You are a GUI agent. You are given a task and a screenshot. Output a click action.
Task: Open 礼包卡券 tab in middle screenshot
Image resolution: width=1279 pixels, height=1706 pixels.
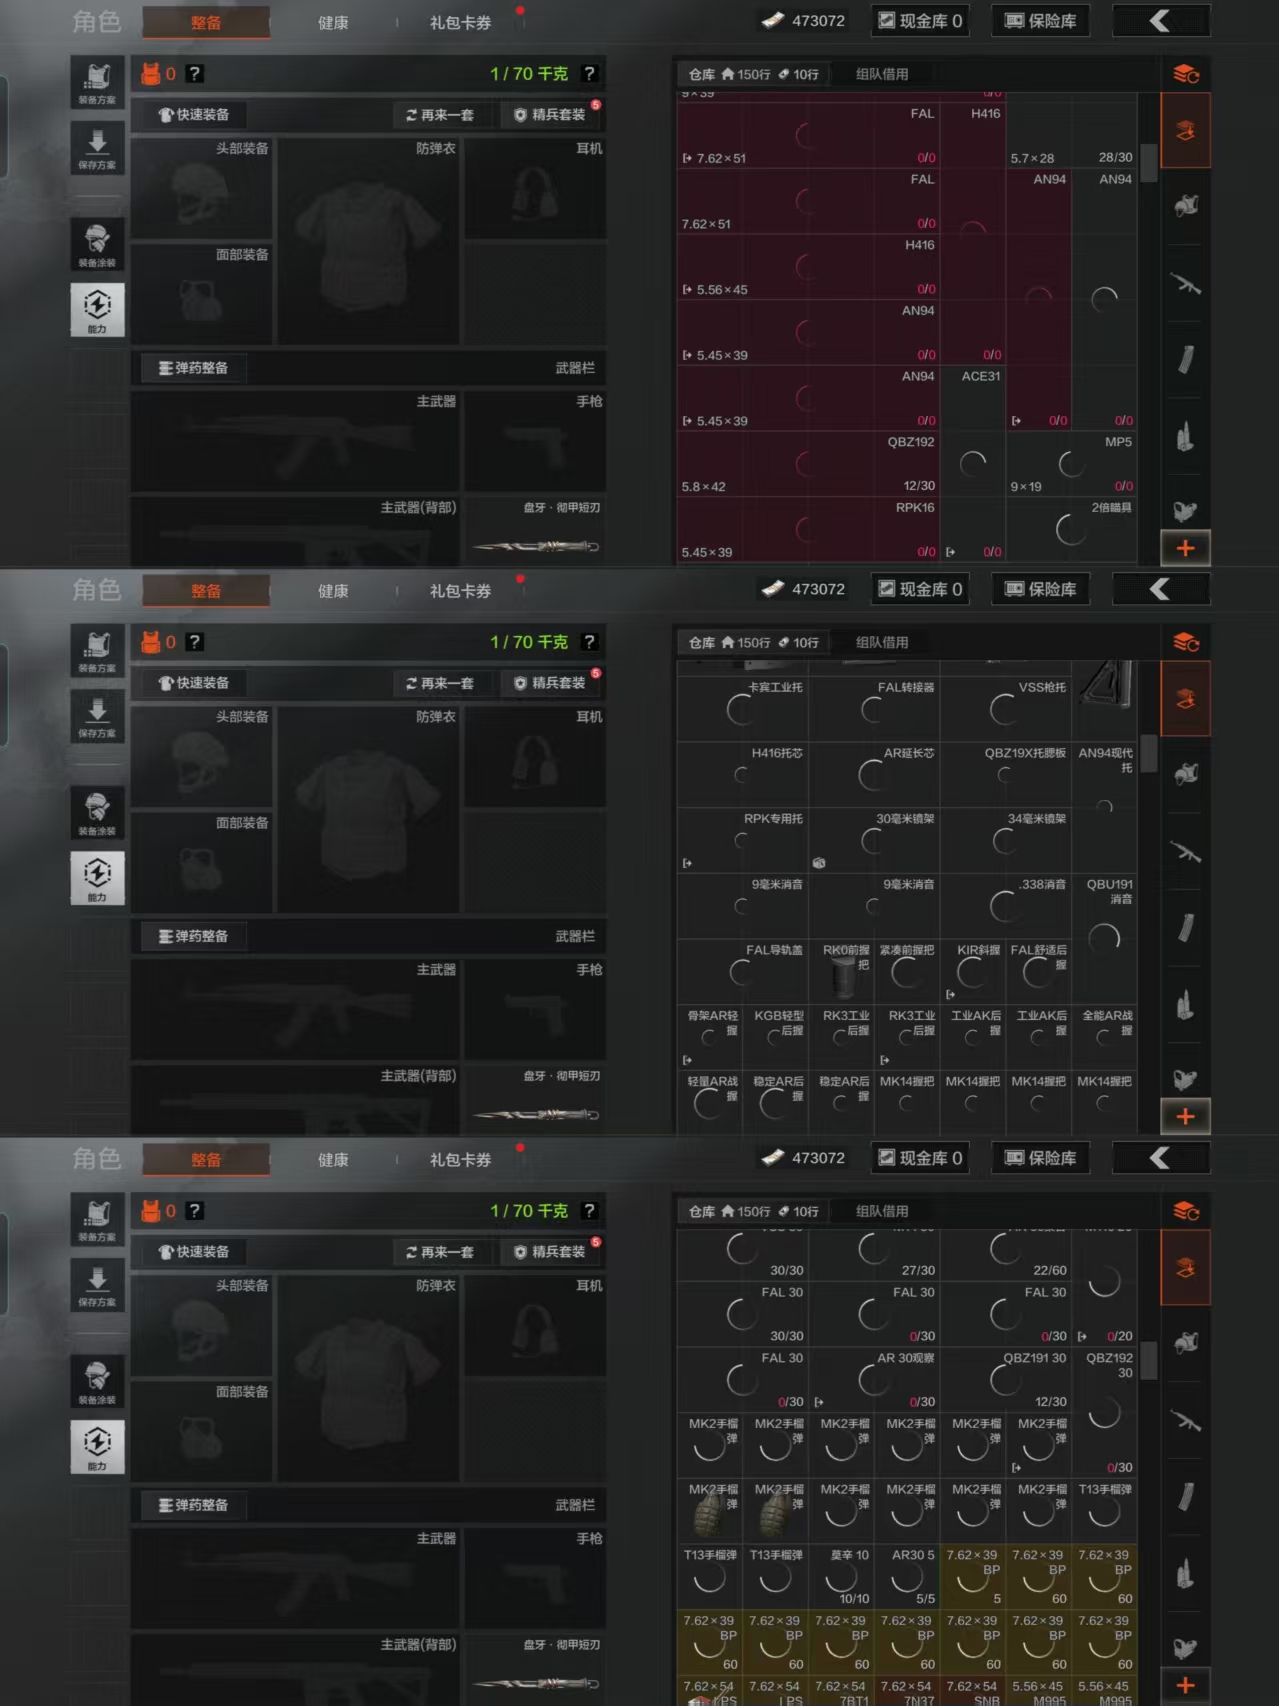[460, 591]
